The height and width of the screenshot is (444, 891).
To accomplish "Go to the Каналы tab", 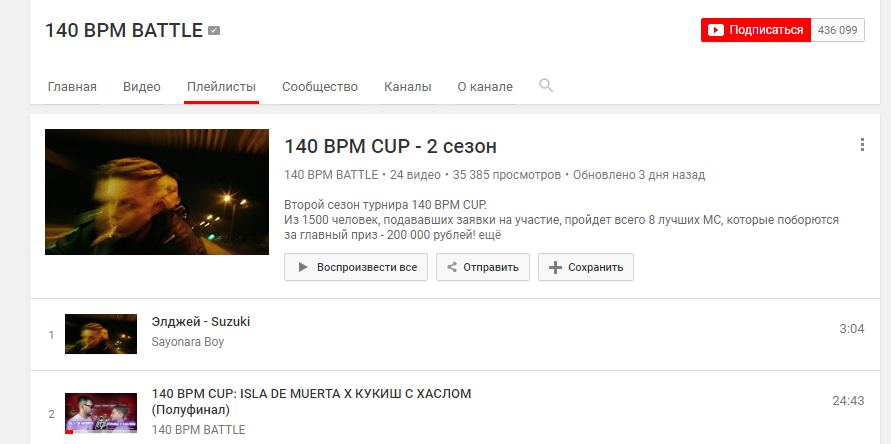I will [407, 87].
